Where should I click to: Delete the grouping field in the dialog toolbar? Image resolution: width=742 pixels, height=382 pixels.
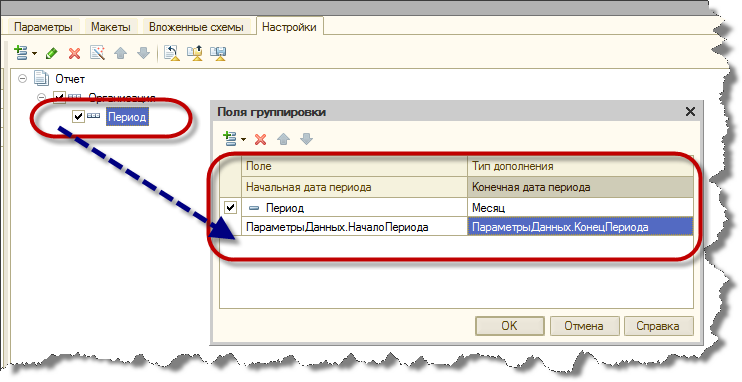(x=260, y=139)
